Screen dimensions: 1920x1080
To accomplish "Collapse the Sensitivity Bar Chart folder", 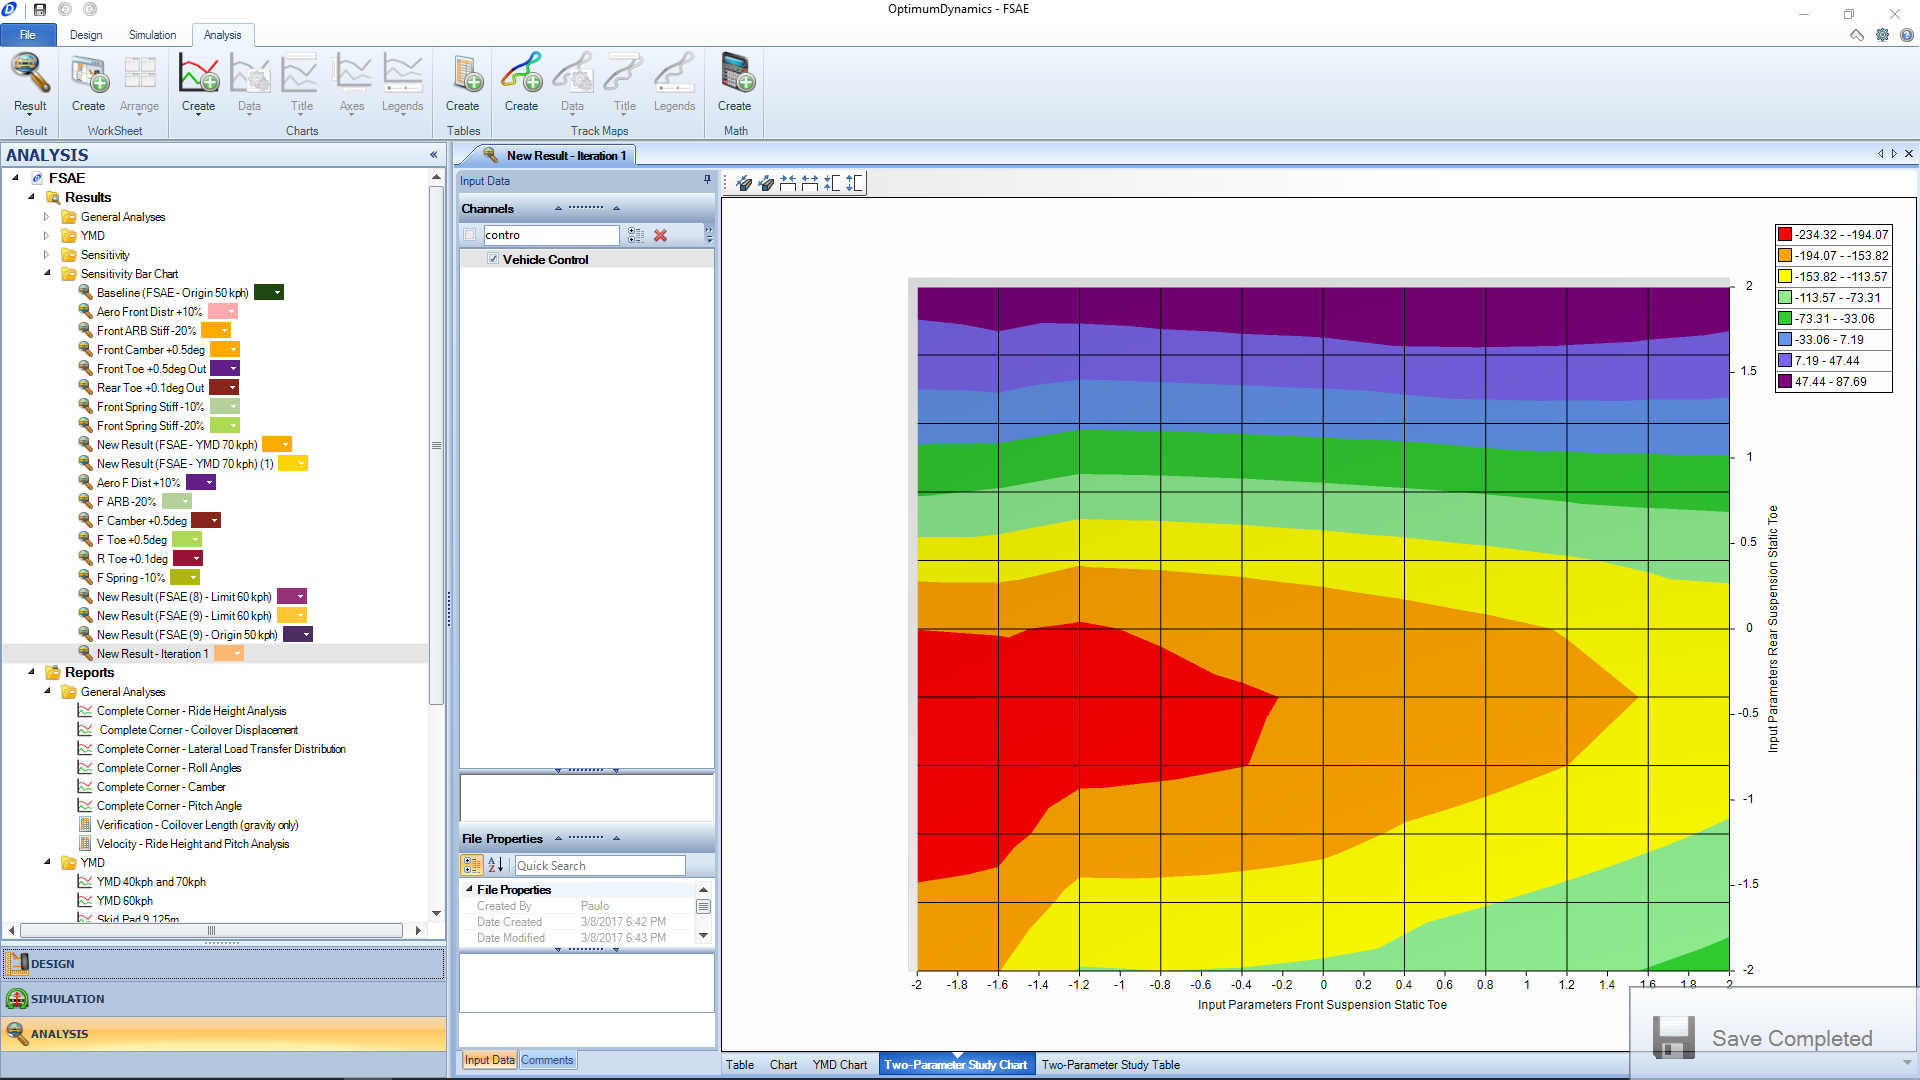I will pyautogui.click(x=46, y=273).
